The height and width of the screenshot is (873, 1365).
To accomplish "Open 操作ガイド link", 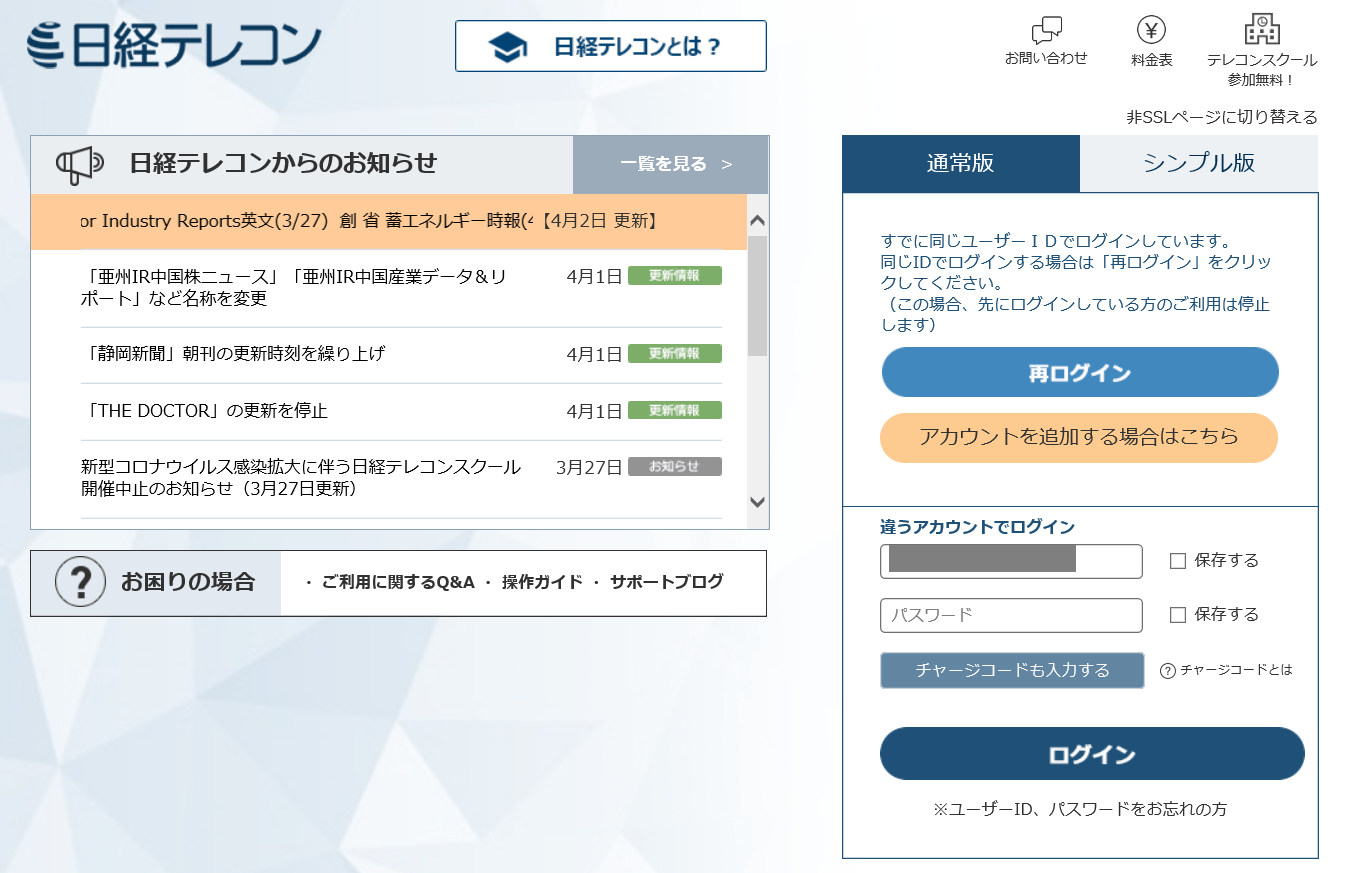I will pyautogui.click(x=542, y=582).
